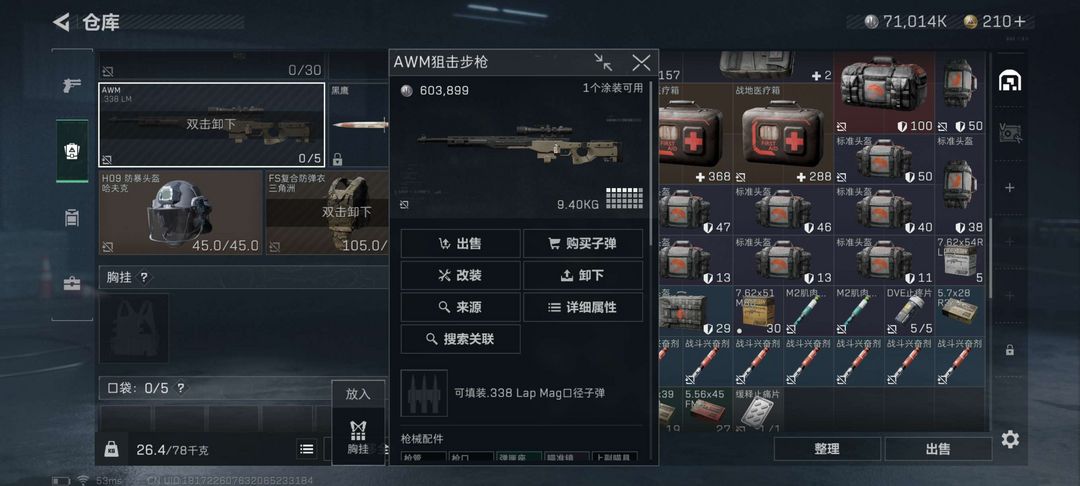Open 详细属性 detailed attributes
Viewport: 1080px width, 486px height.
[x=583, y=308]
